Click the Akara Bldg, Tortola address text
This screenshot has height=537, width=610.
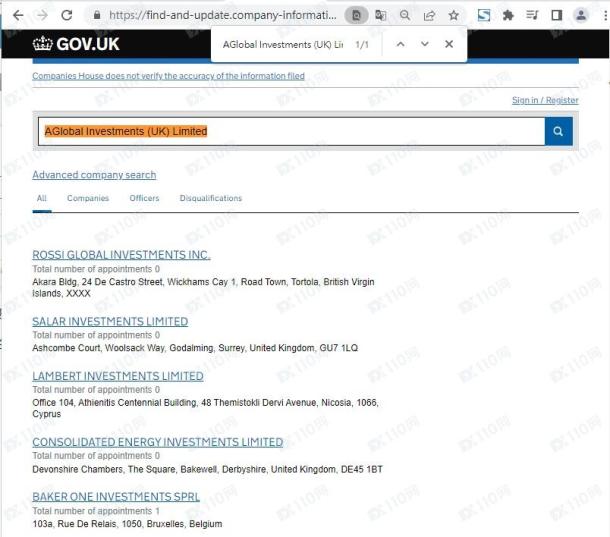[x=203, y=288]
